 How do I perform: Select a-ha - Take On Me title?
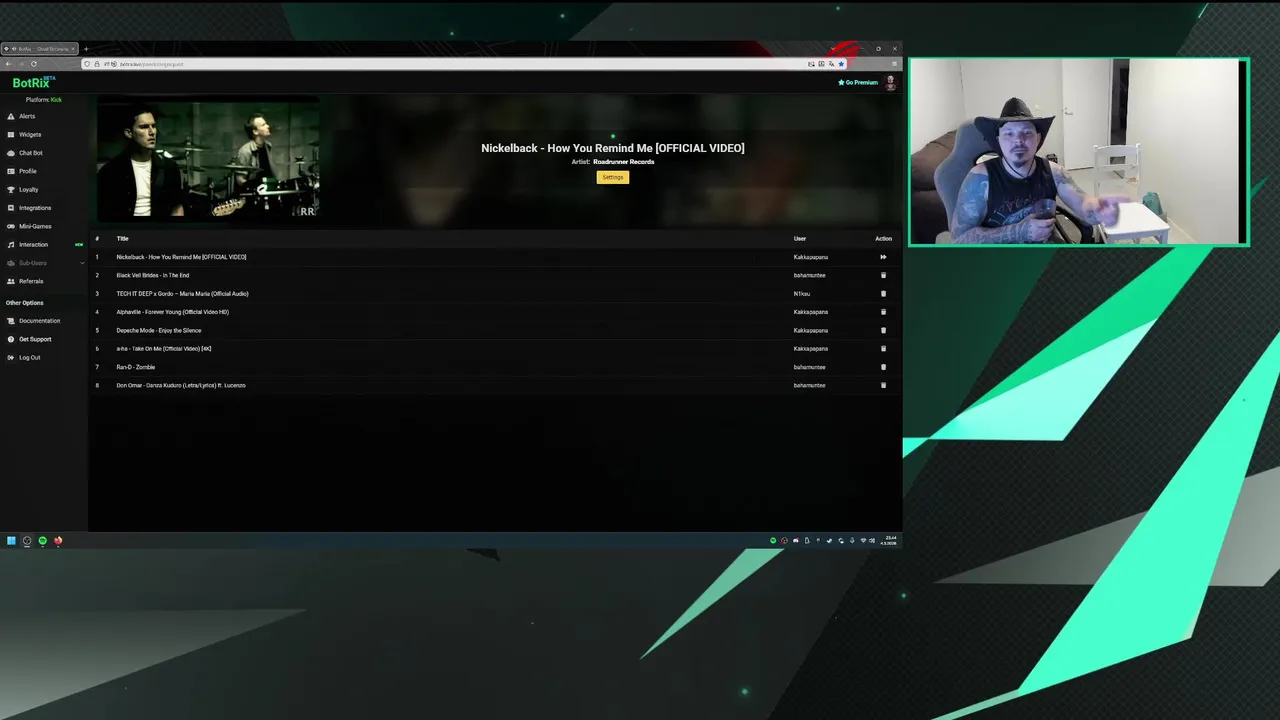[163, 348]
